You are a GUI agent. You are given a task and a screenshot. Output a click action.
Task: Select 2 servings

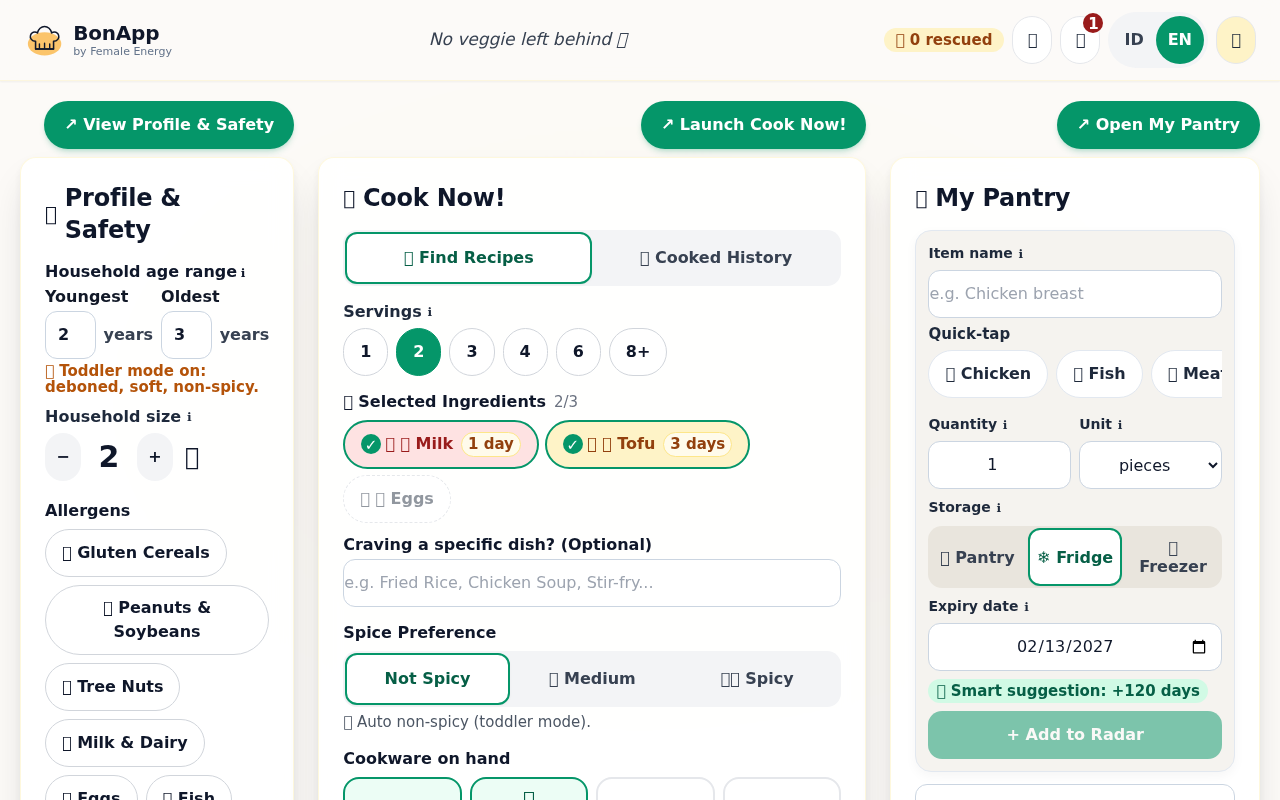pyautogui.click(x=418, y=352)
